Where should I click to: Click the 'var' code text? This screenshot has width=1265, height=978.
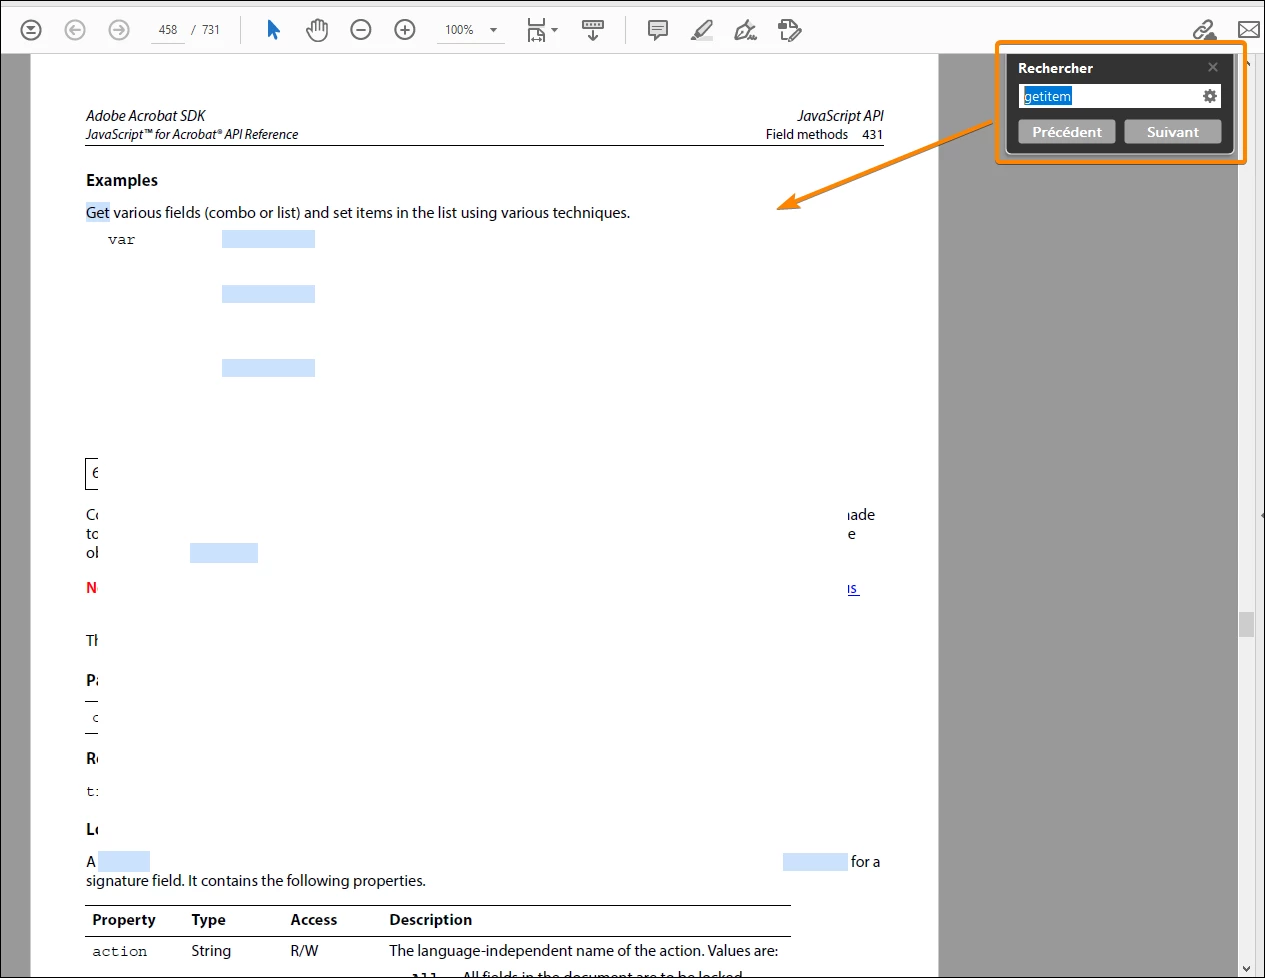coord(121,240)
